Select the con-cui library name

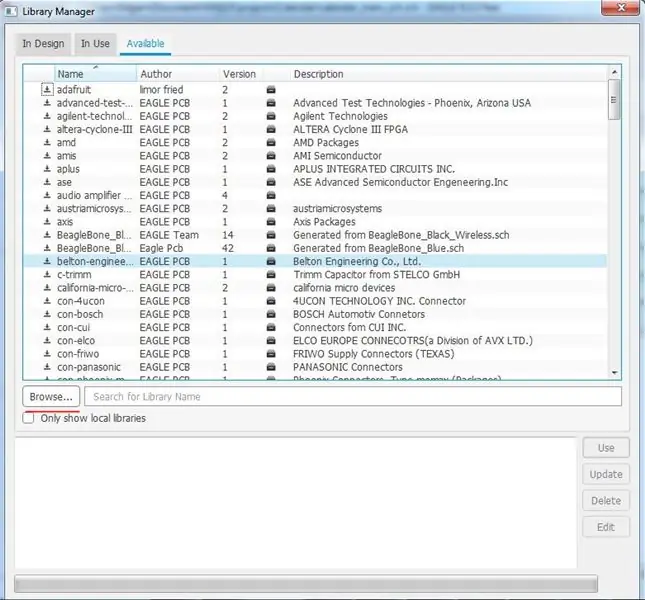(x=73, y=327)
